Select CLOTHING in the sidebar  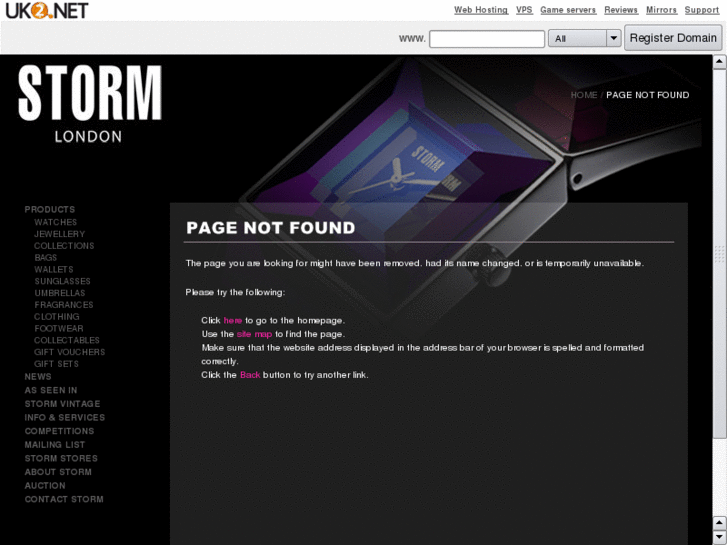pos(57,317)
